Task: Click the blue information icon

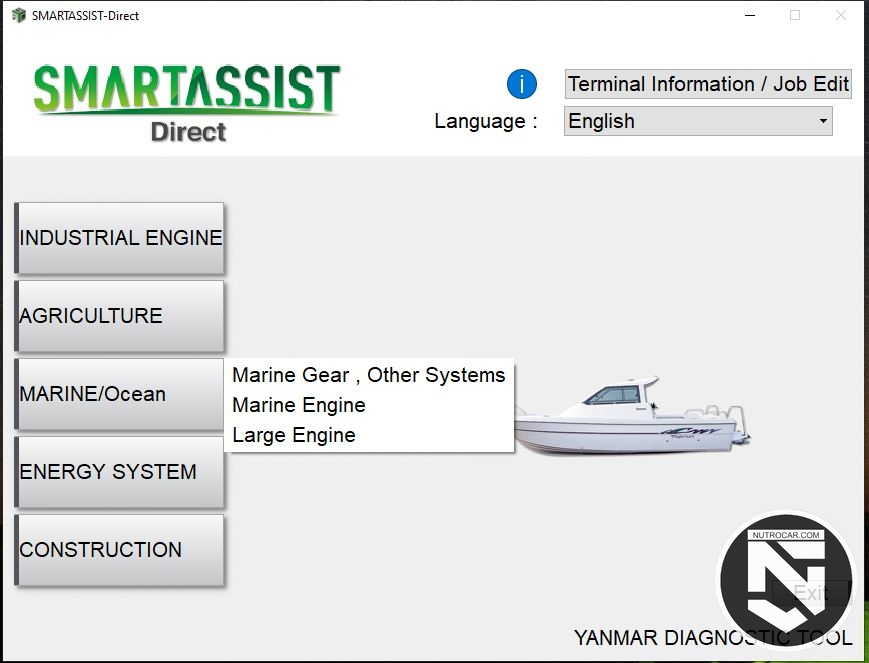Action: point(522,85)
